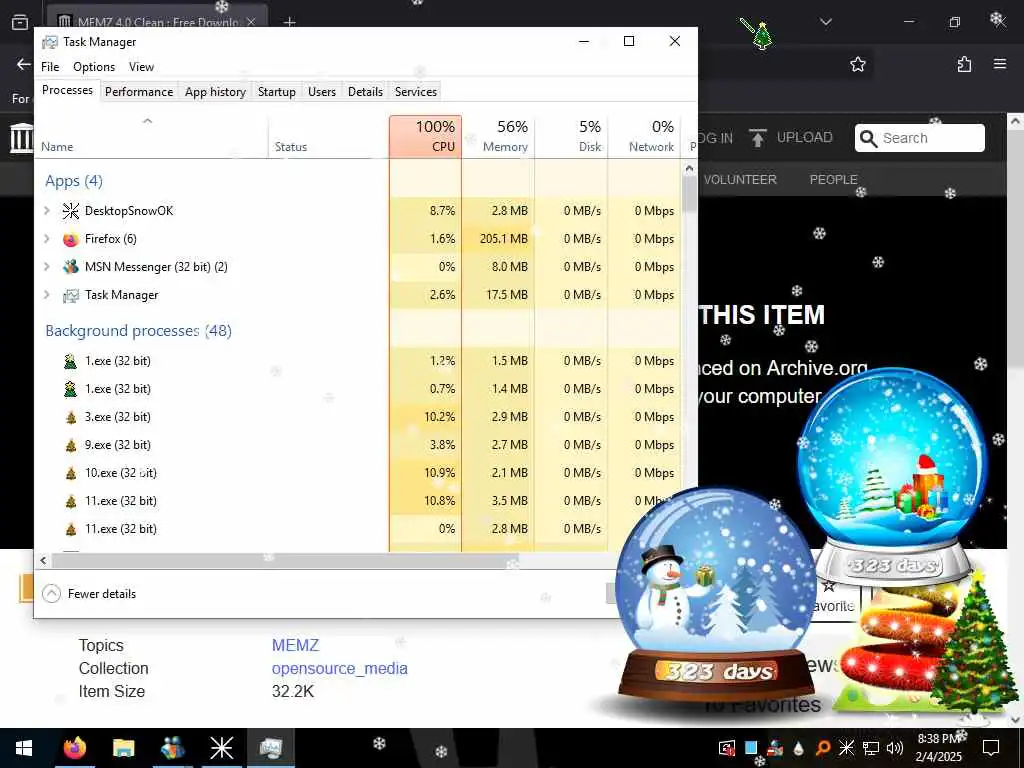Click the process list scroll-up arrow

pyautogui.click(x=689, y=168)
